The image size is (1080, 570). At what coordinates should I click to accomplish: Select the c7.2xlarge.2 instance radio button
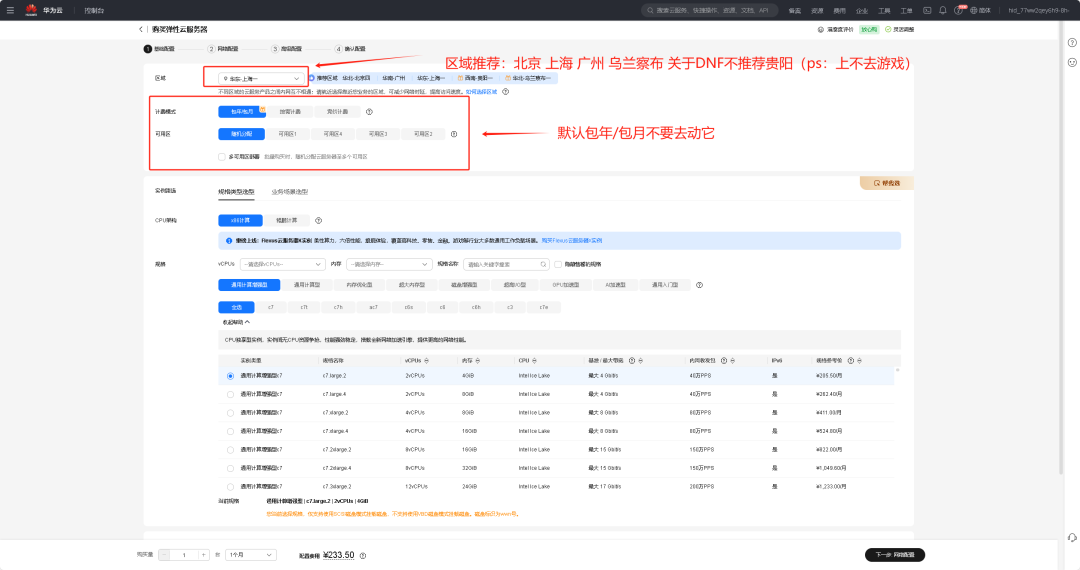tap(230, 450)
